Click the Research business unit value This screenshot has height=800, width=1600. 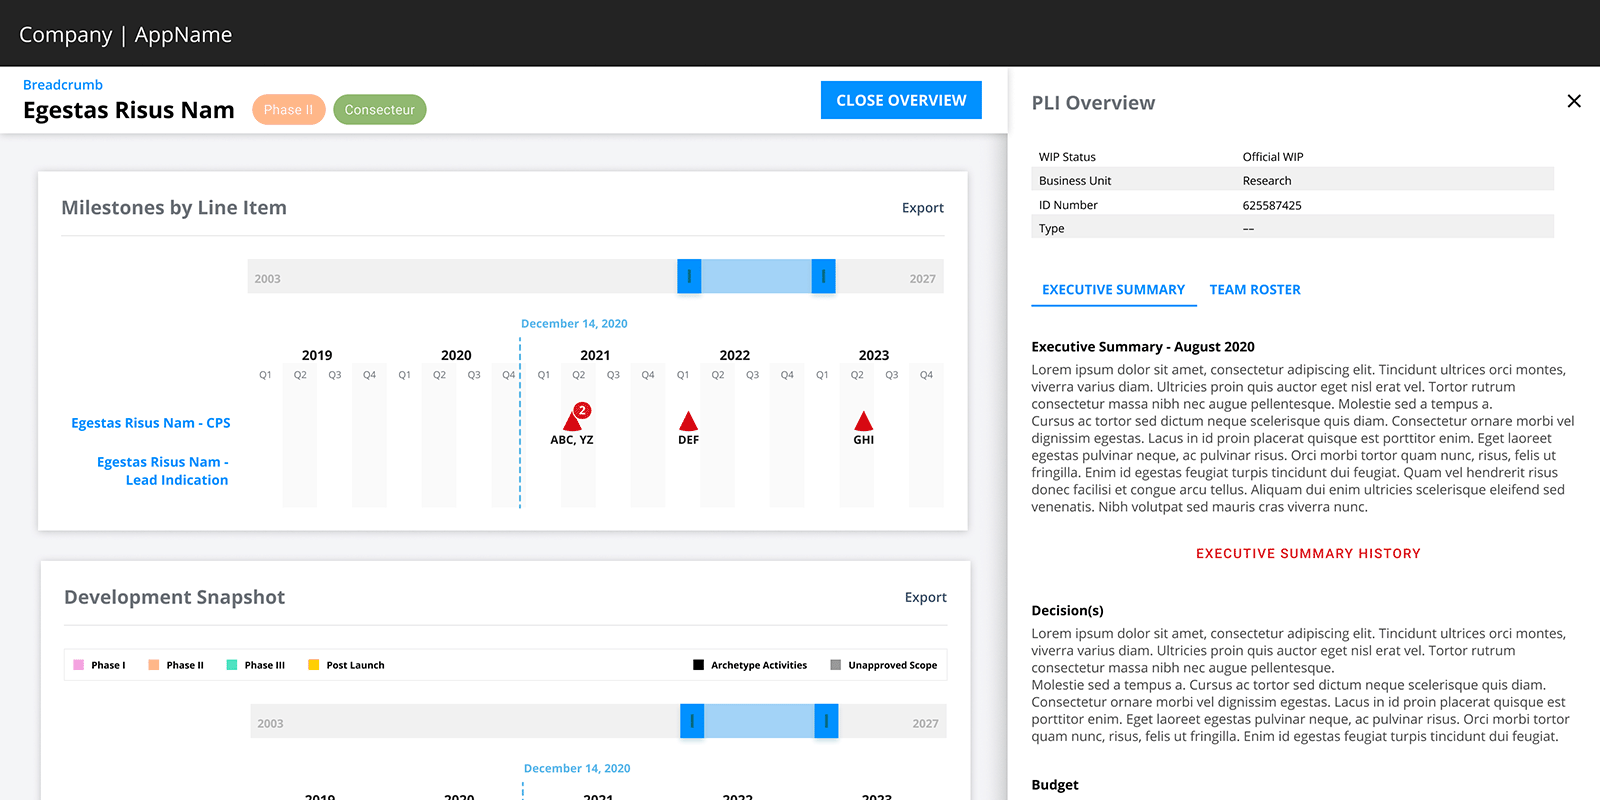pos(1267,181)
